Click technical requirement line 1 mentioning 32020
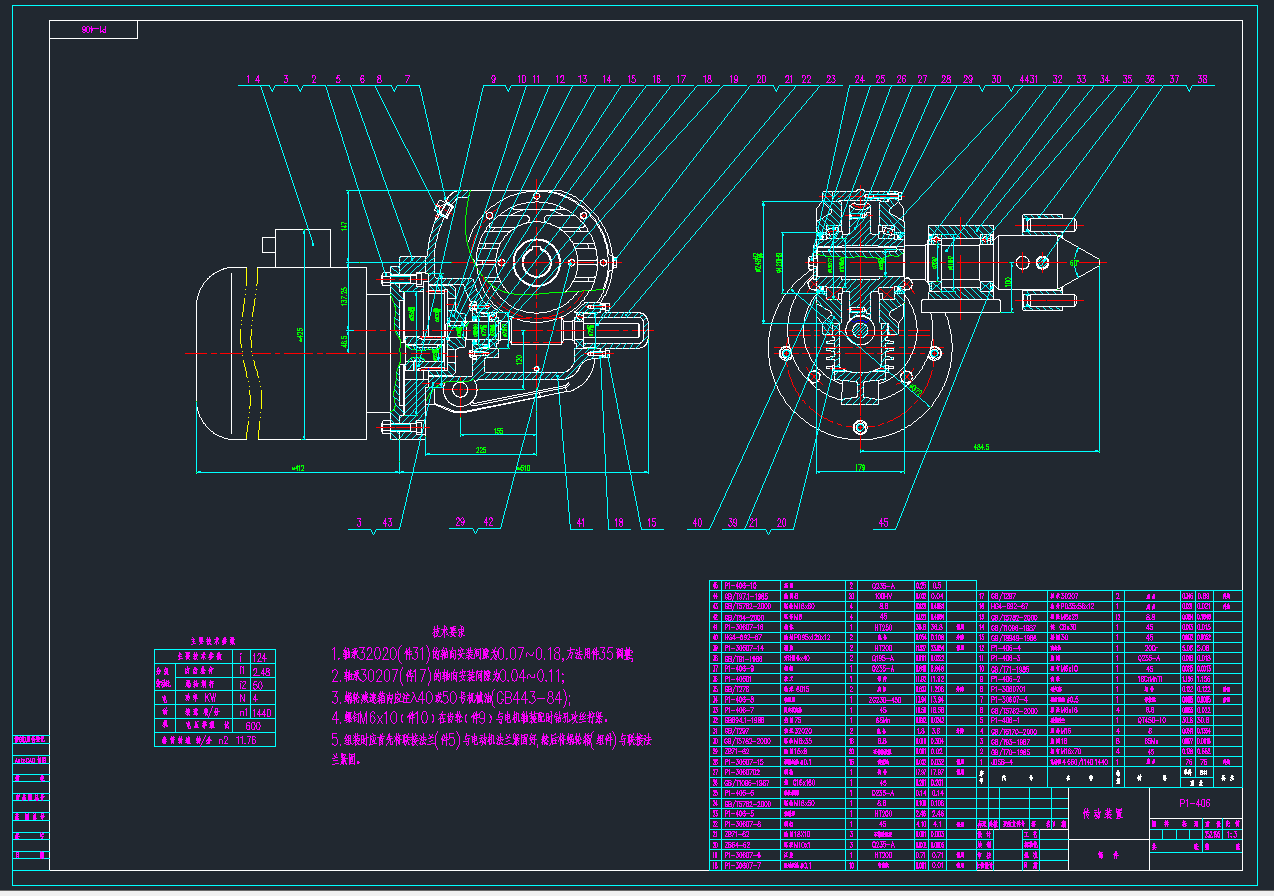This screenshot has height=896, width=1274. coord(482,655)
